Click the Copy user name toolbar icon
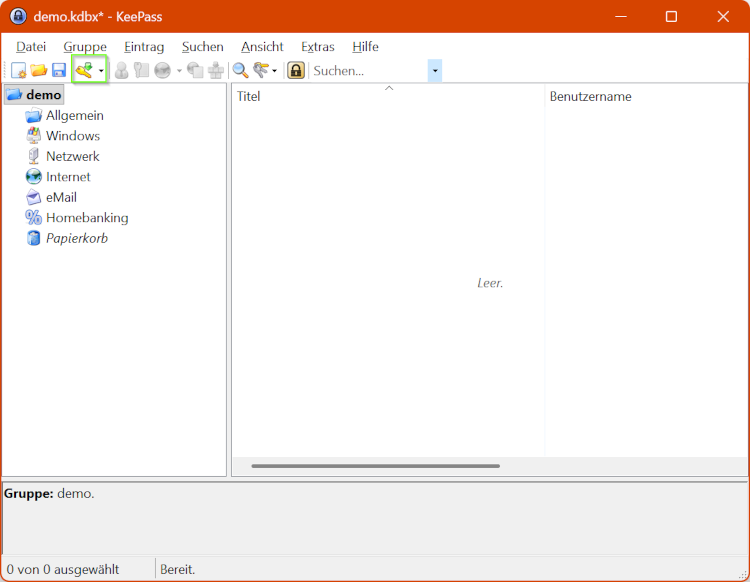 click(121, 70)
